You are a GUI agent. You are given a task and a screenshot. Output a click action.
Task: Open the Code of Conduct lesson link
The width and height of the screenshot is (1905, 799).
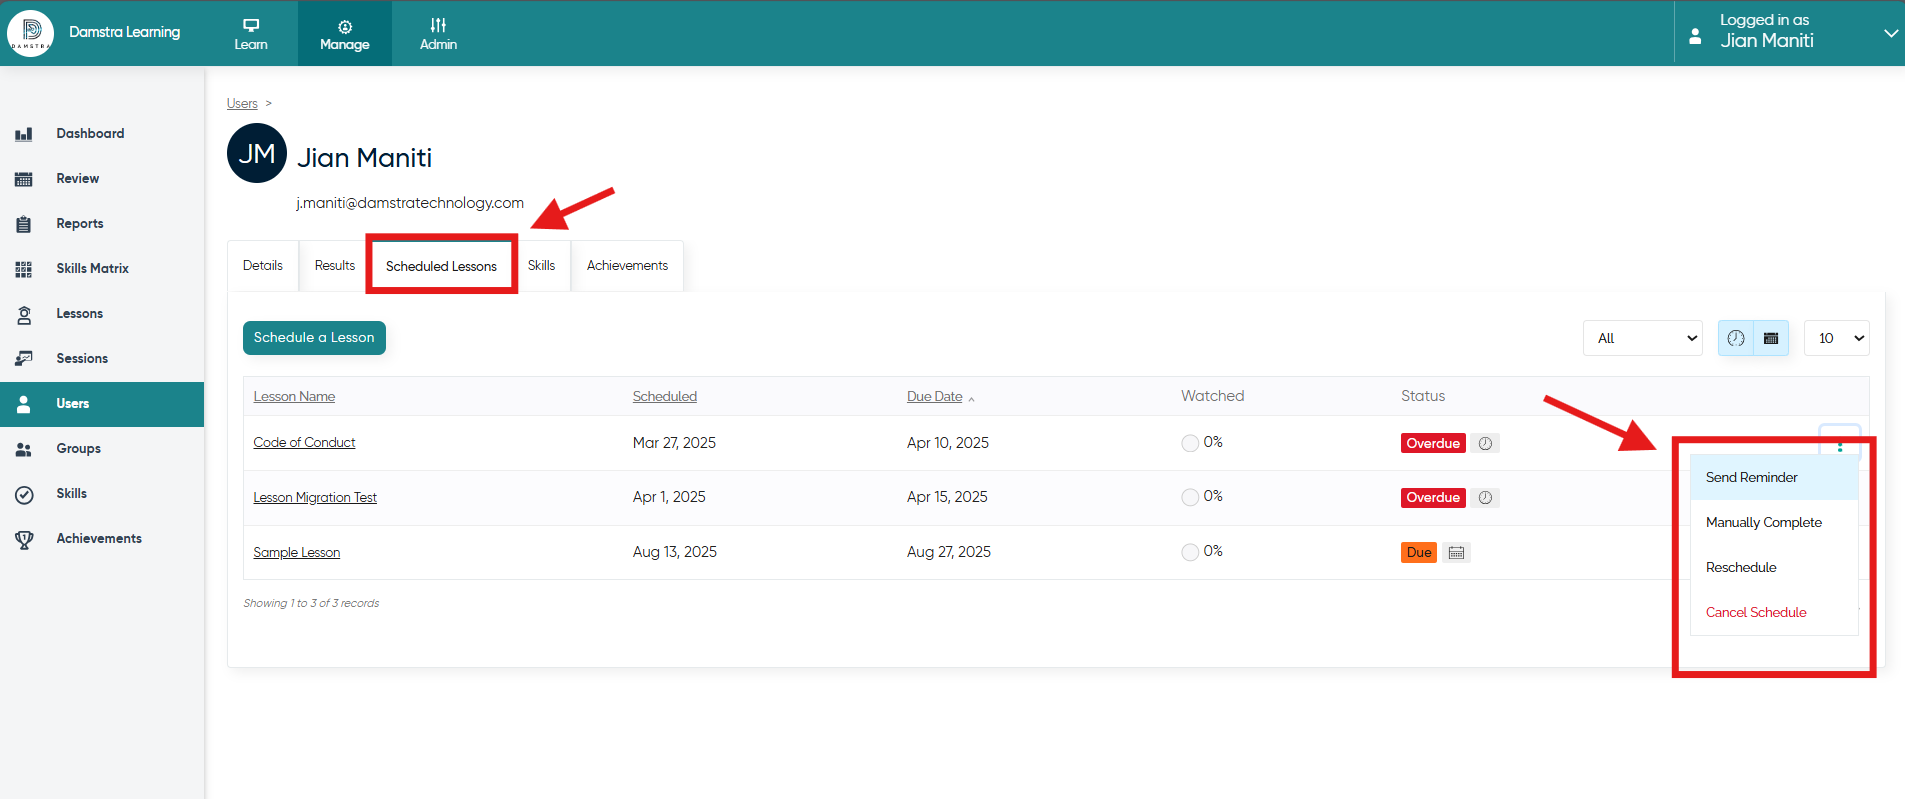point(304,443)
